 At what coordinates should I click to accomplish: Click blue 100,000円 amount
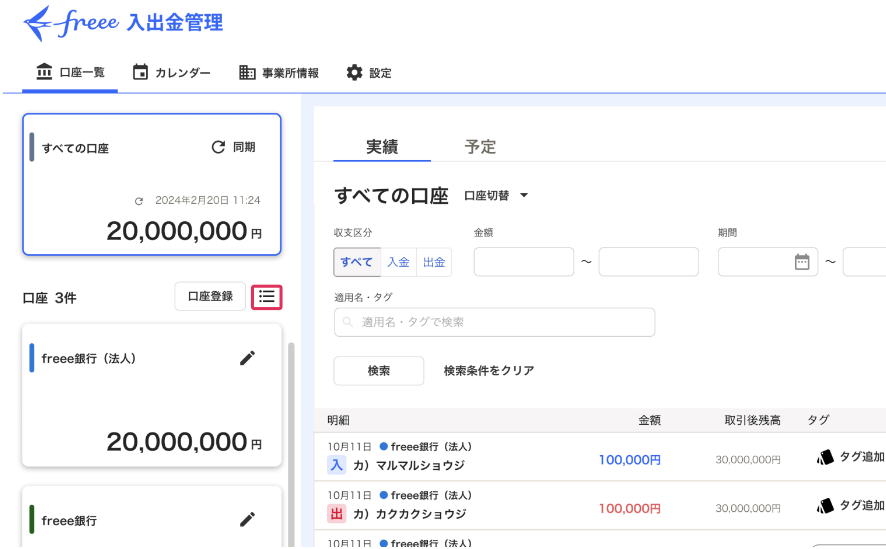coord(629,460)
